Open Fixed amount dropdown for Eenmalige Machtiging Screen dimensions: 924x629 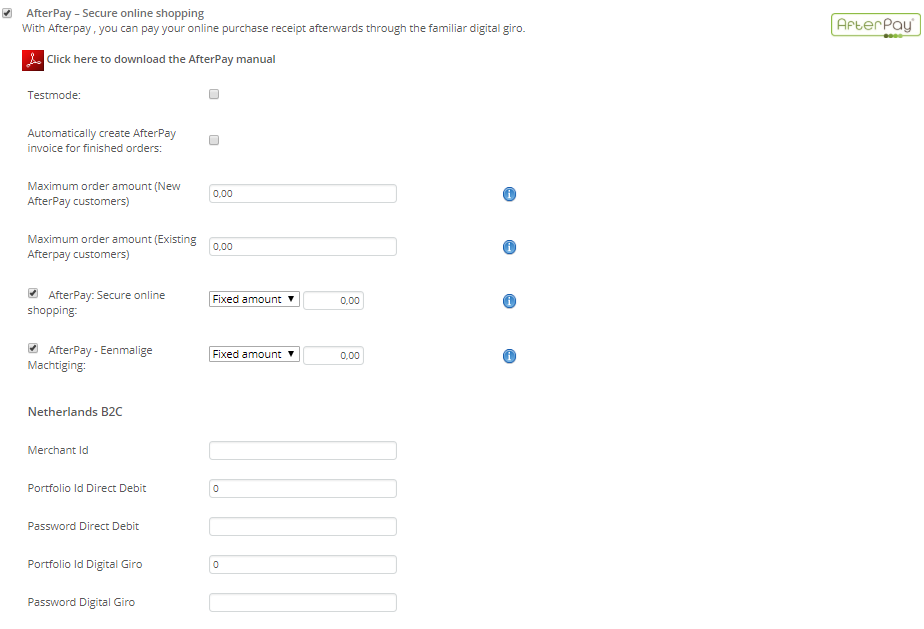254,354
